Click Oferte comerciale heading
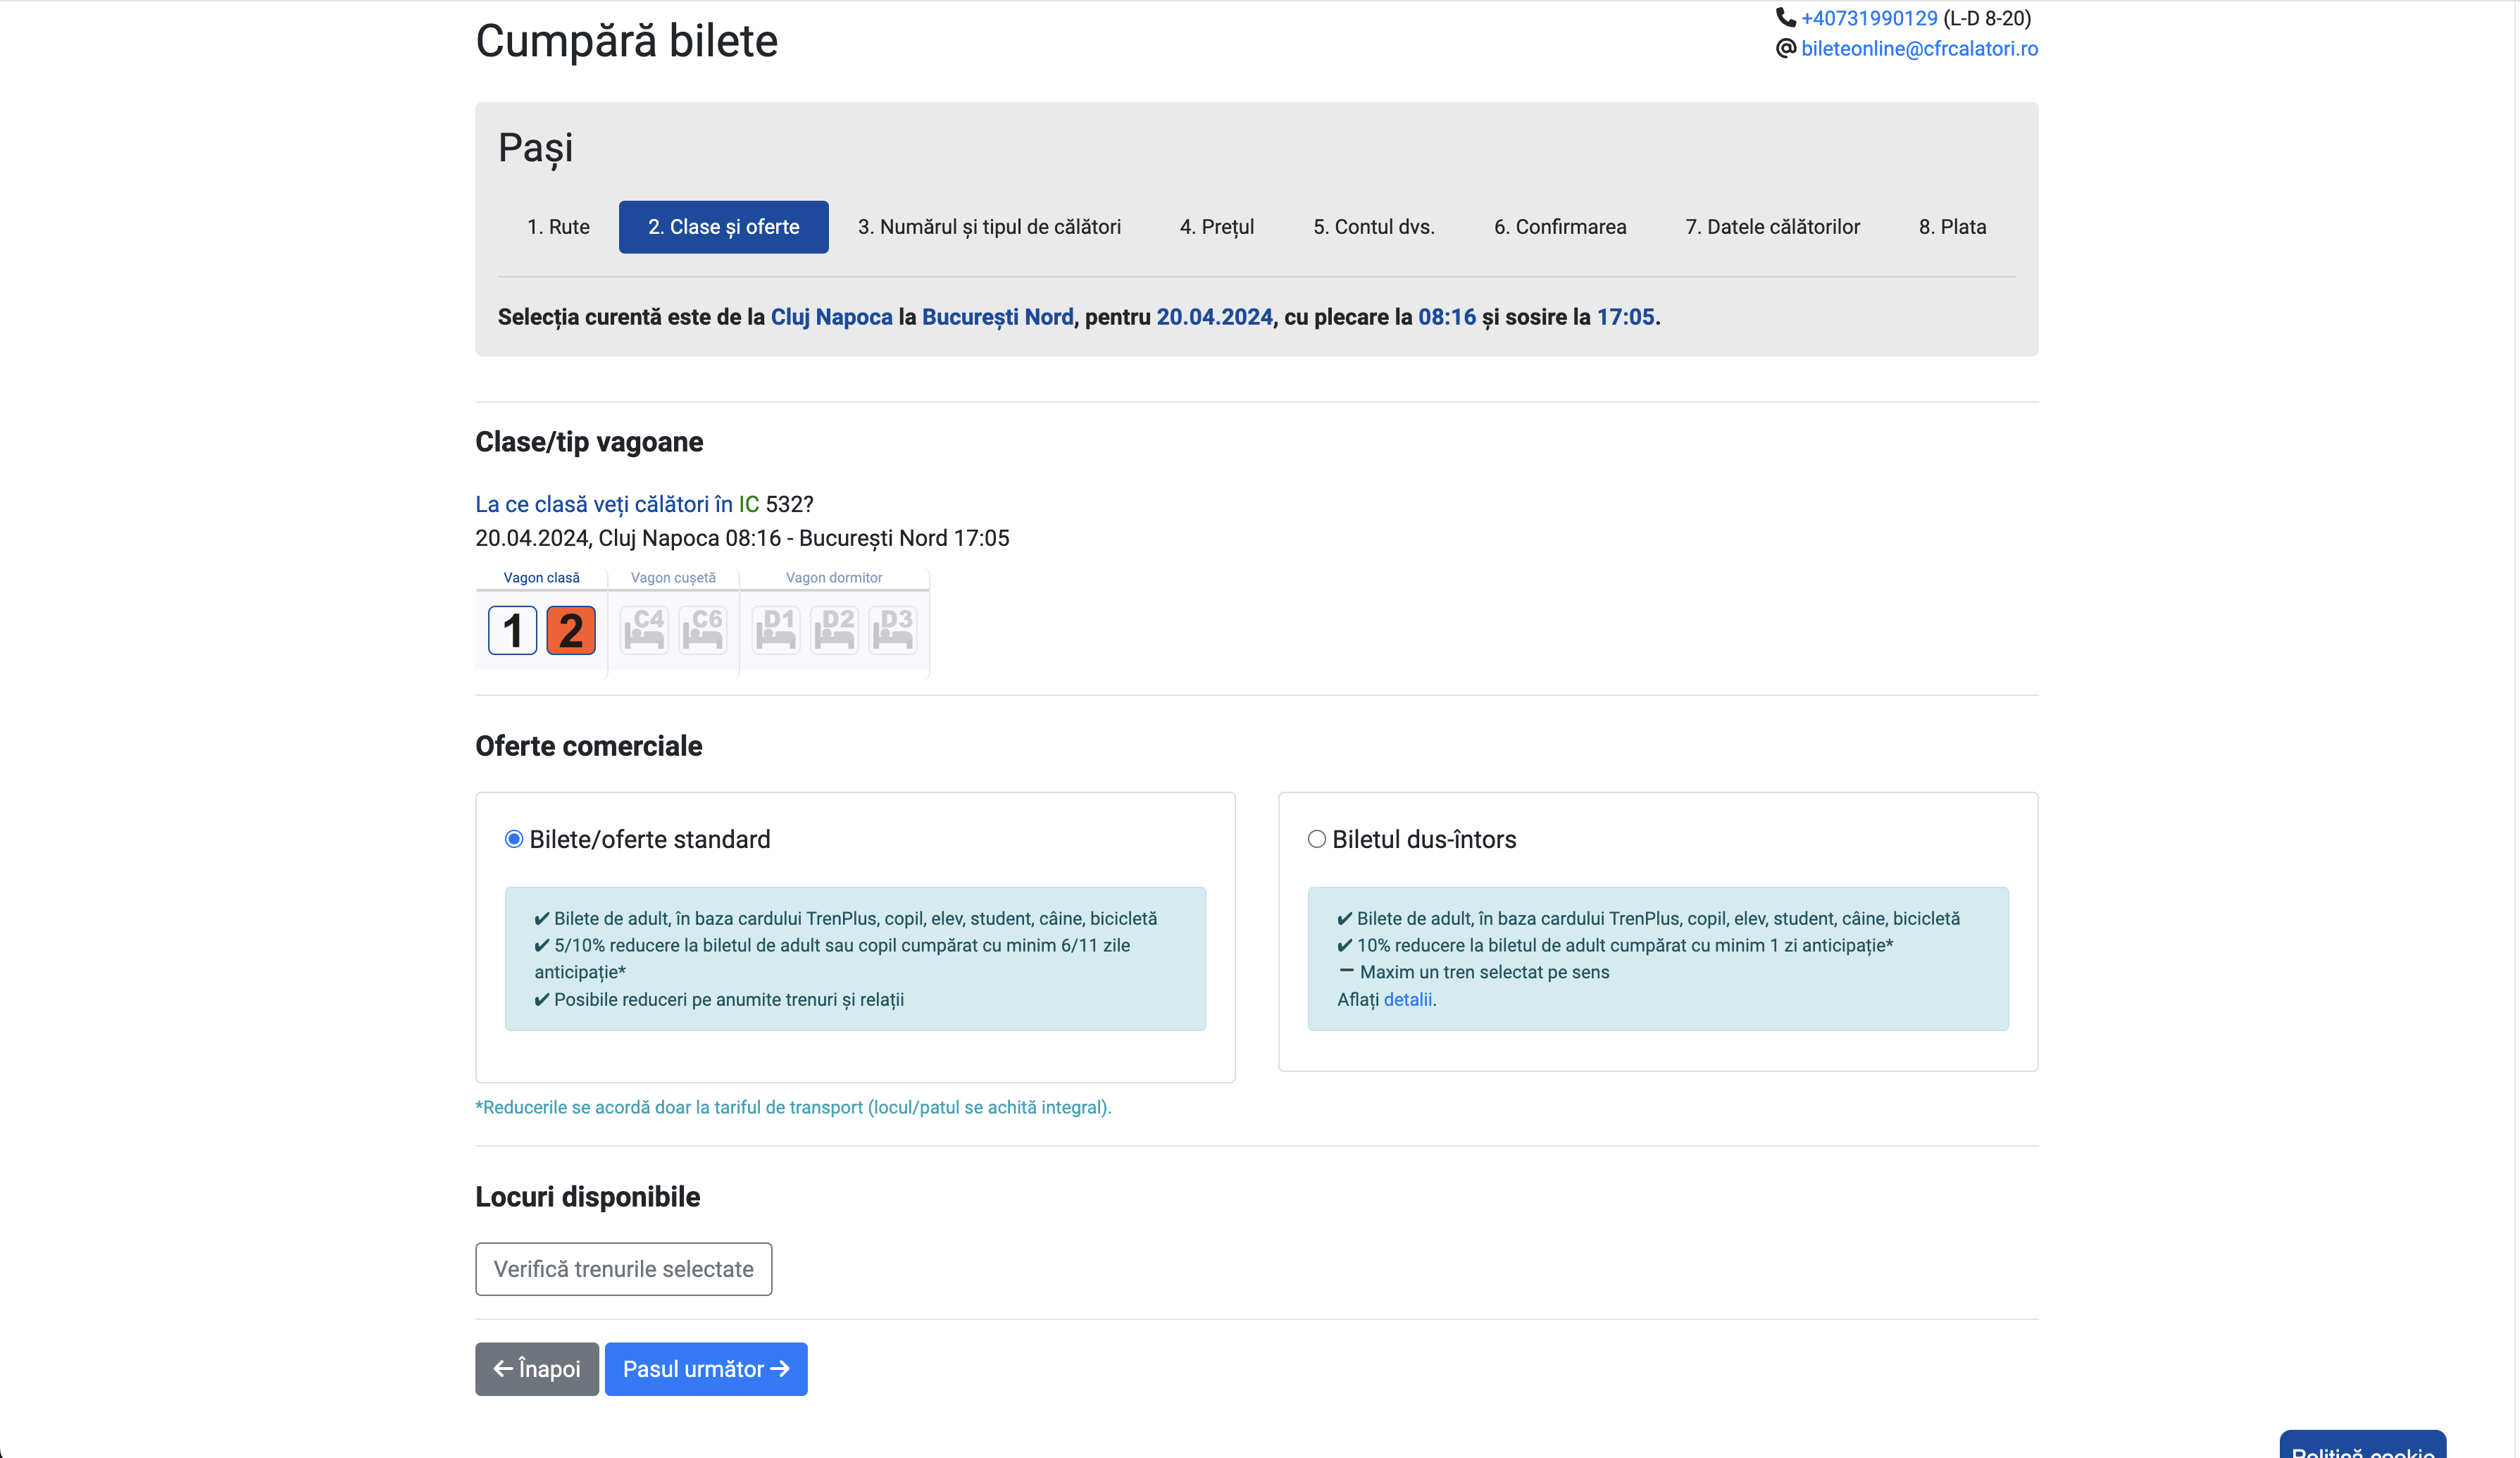The height and width of the screenshot is (1458, 2520). [x=589, y=746]
